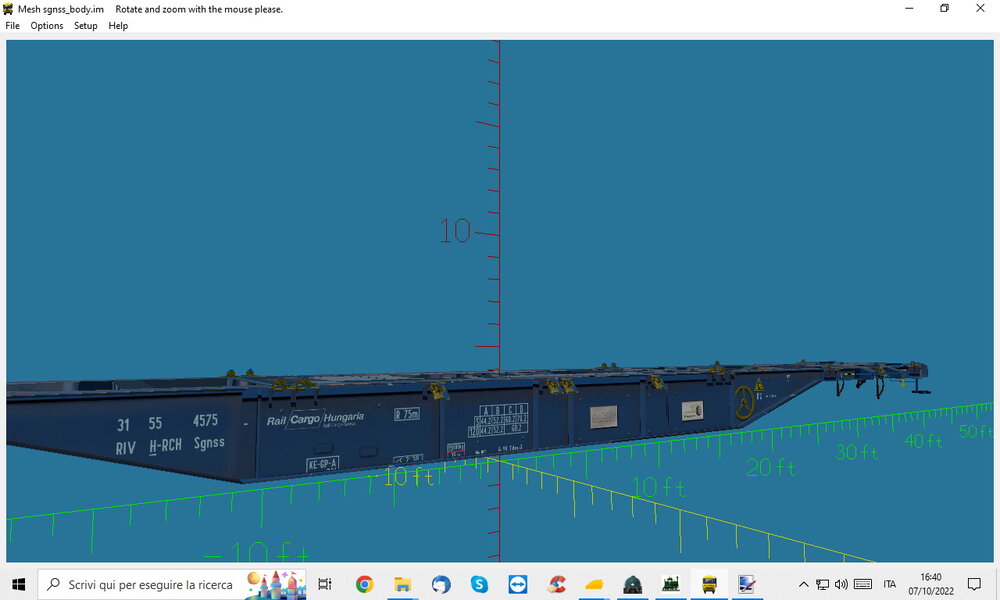
Task: Click the castle illustration in the search box
Action: coord(276,585)
